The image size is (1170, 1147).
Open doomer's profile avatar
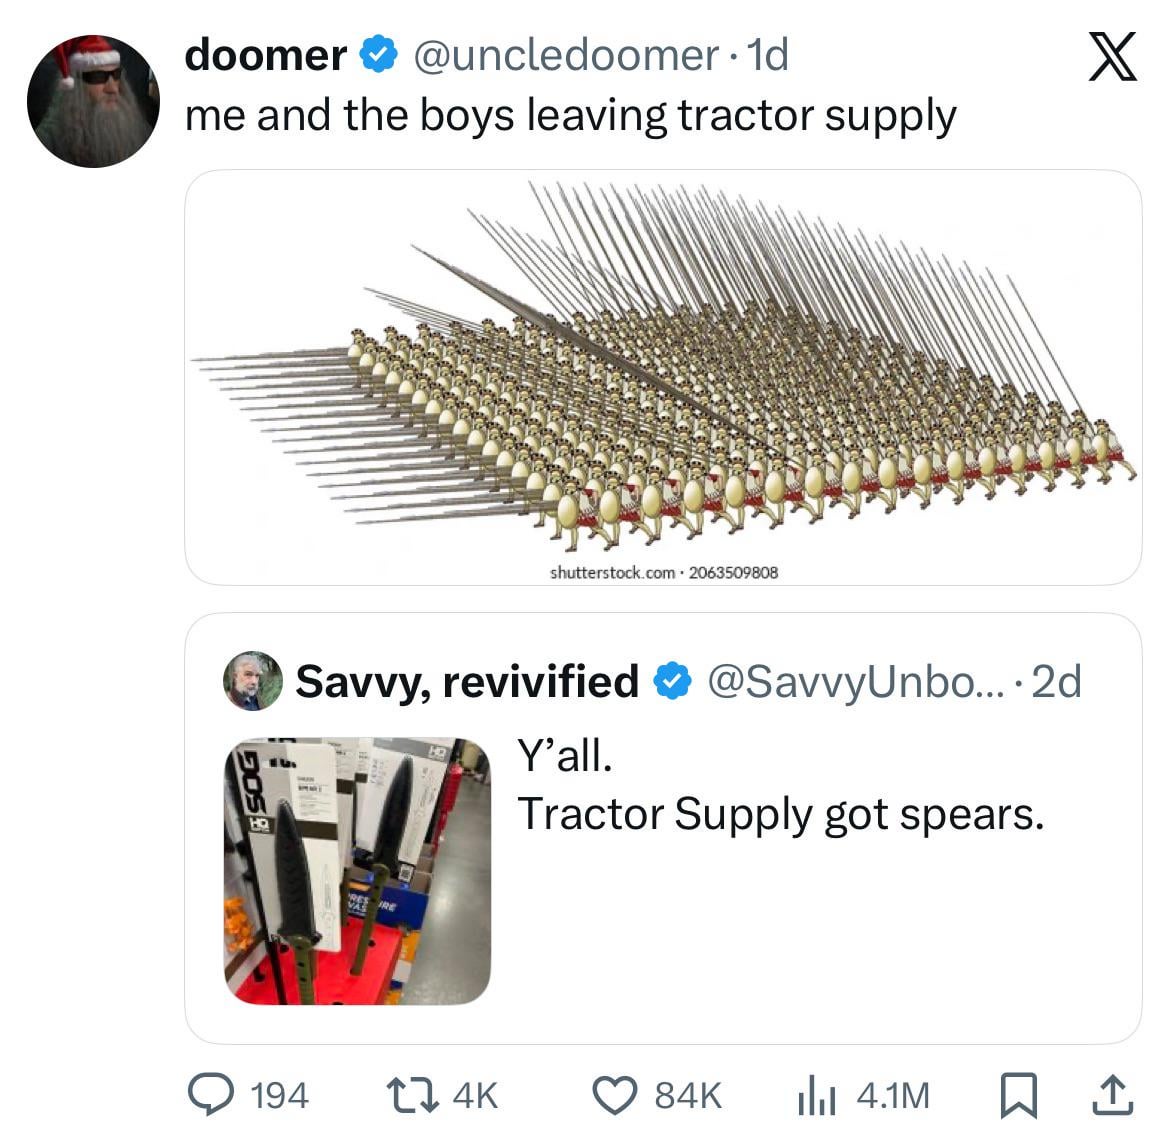coord(94,102)
